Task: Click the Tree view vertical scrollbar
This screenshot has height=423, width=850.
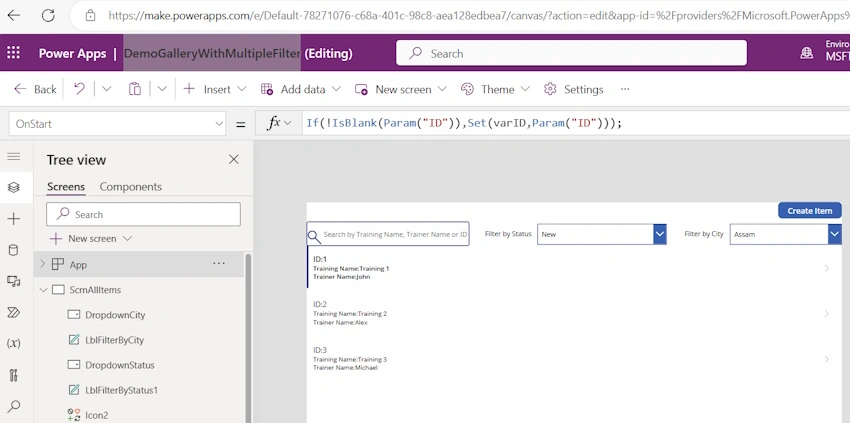Action: tap(248, 337)
